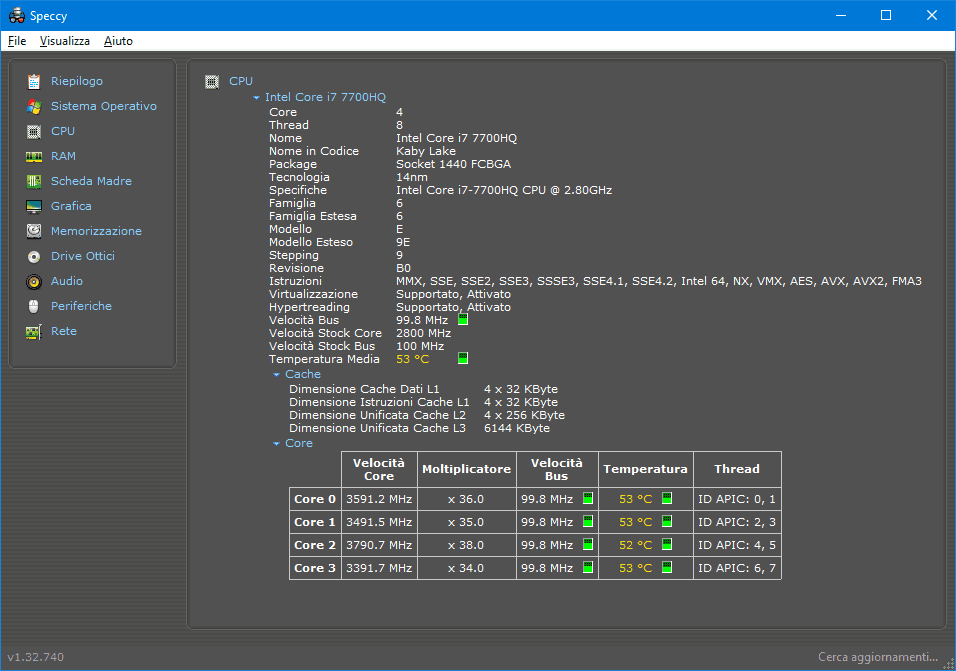This screenshot has height=671, width=956.
Task: Click the Core 2 row header cell
Action: pos(315,545)
